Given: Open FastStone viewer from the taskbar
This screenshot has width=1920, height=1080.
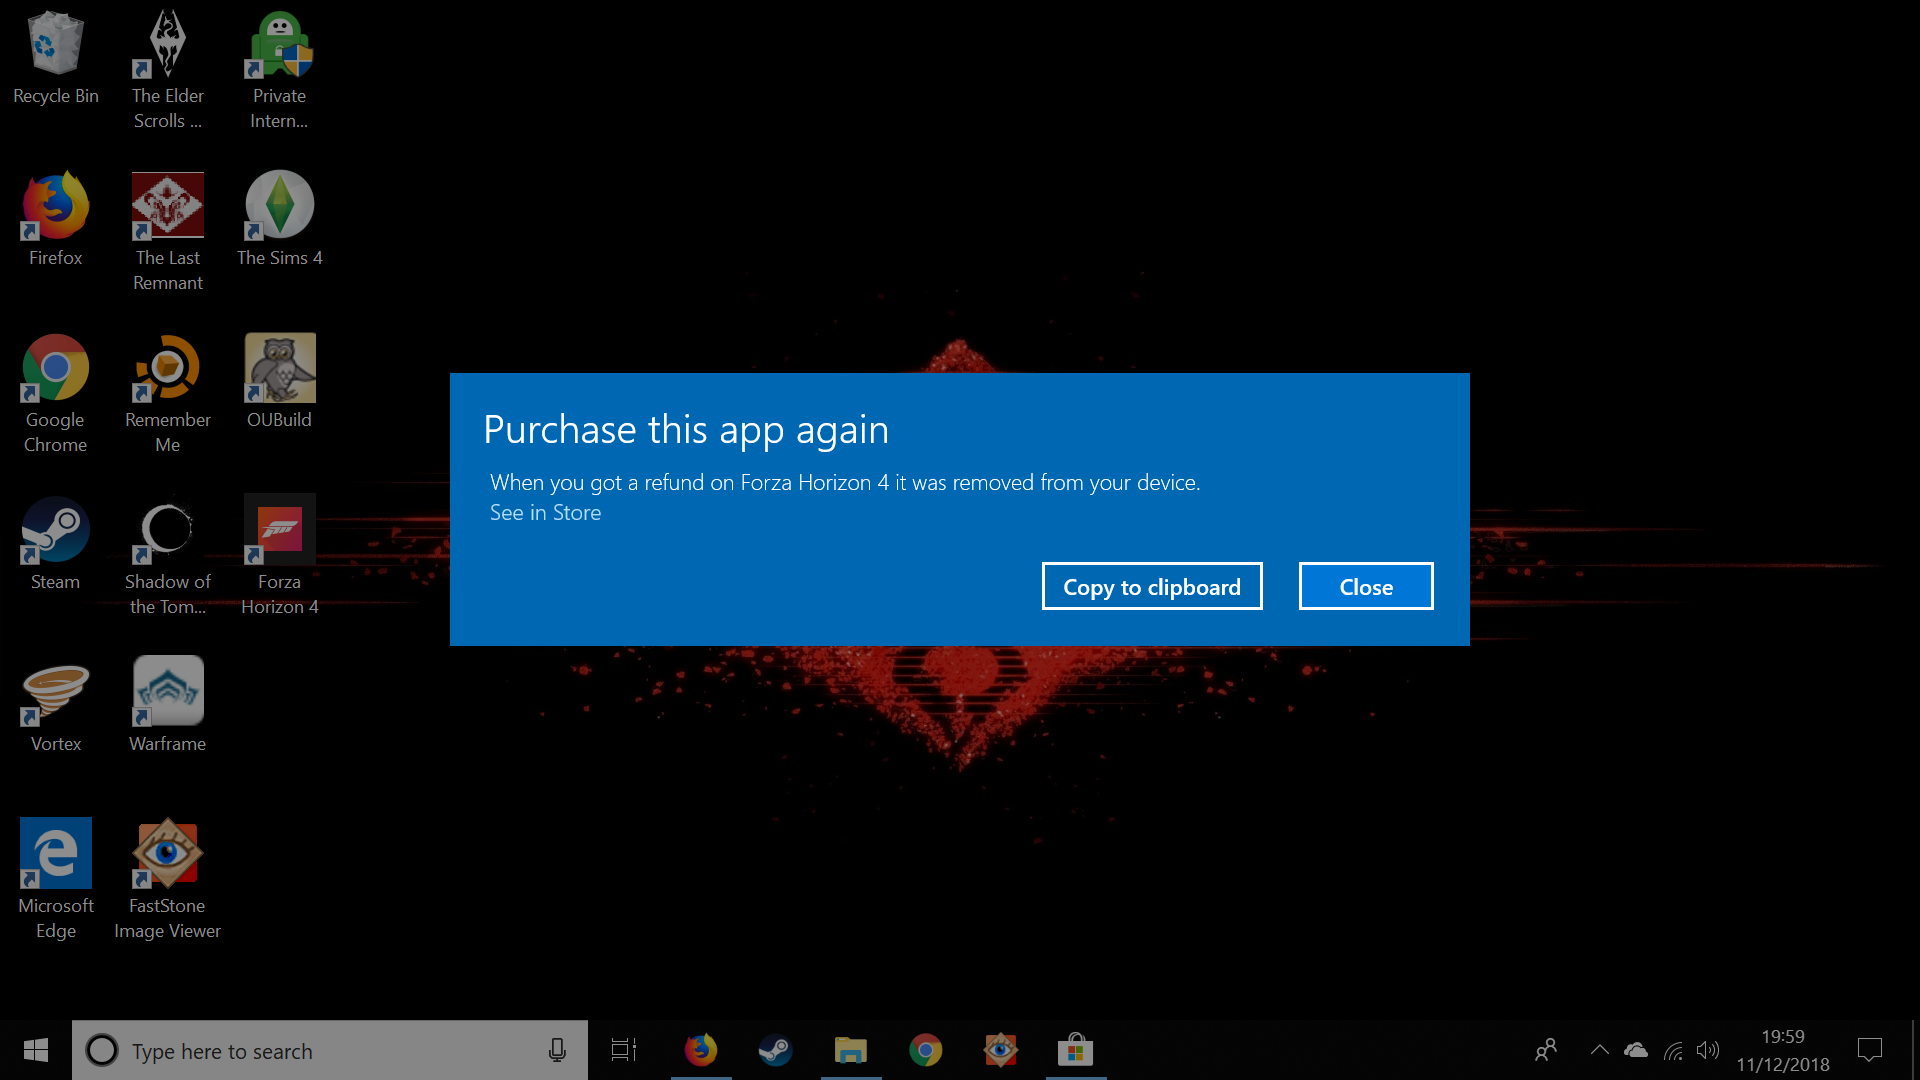Looking at the screenshot, I should pyautogui.click(x=1001, y=1050).
